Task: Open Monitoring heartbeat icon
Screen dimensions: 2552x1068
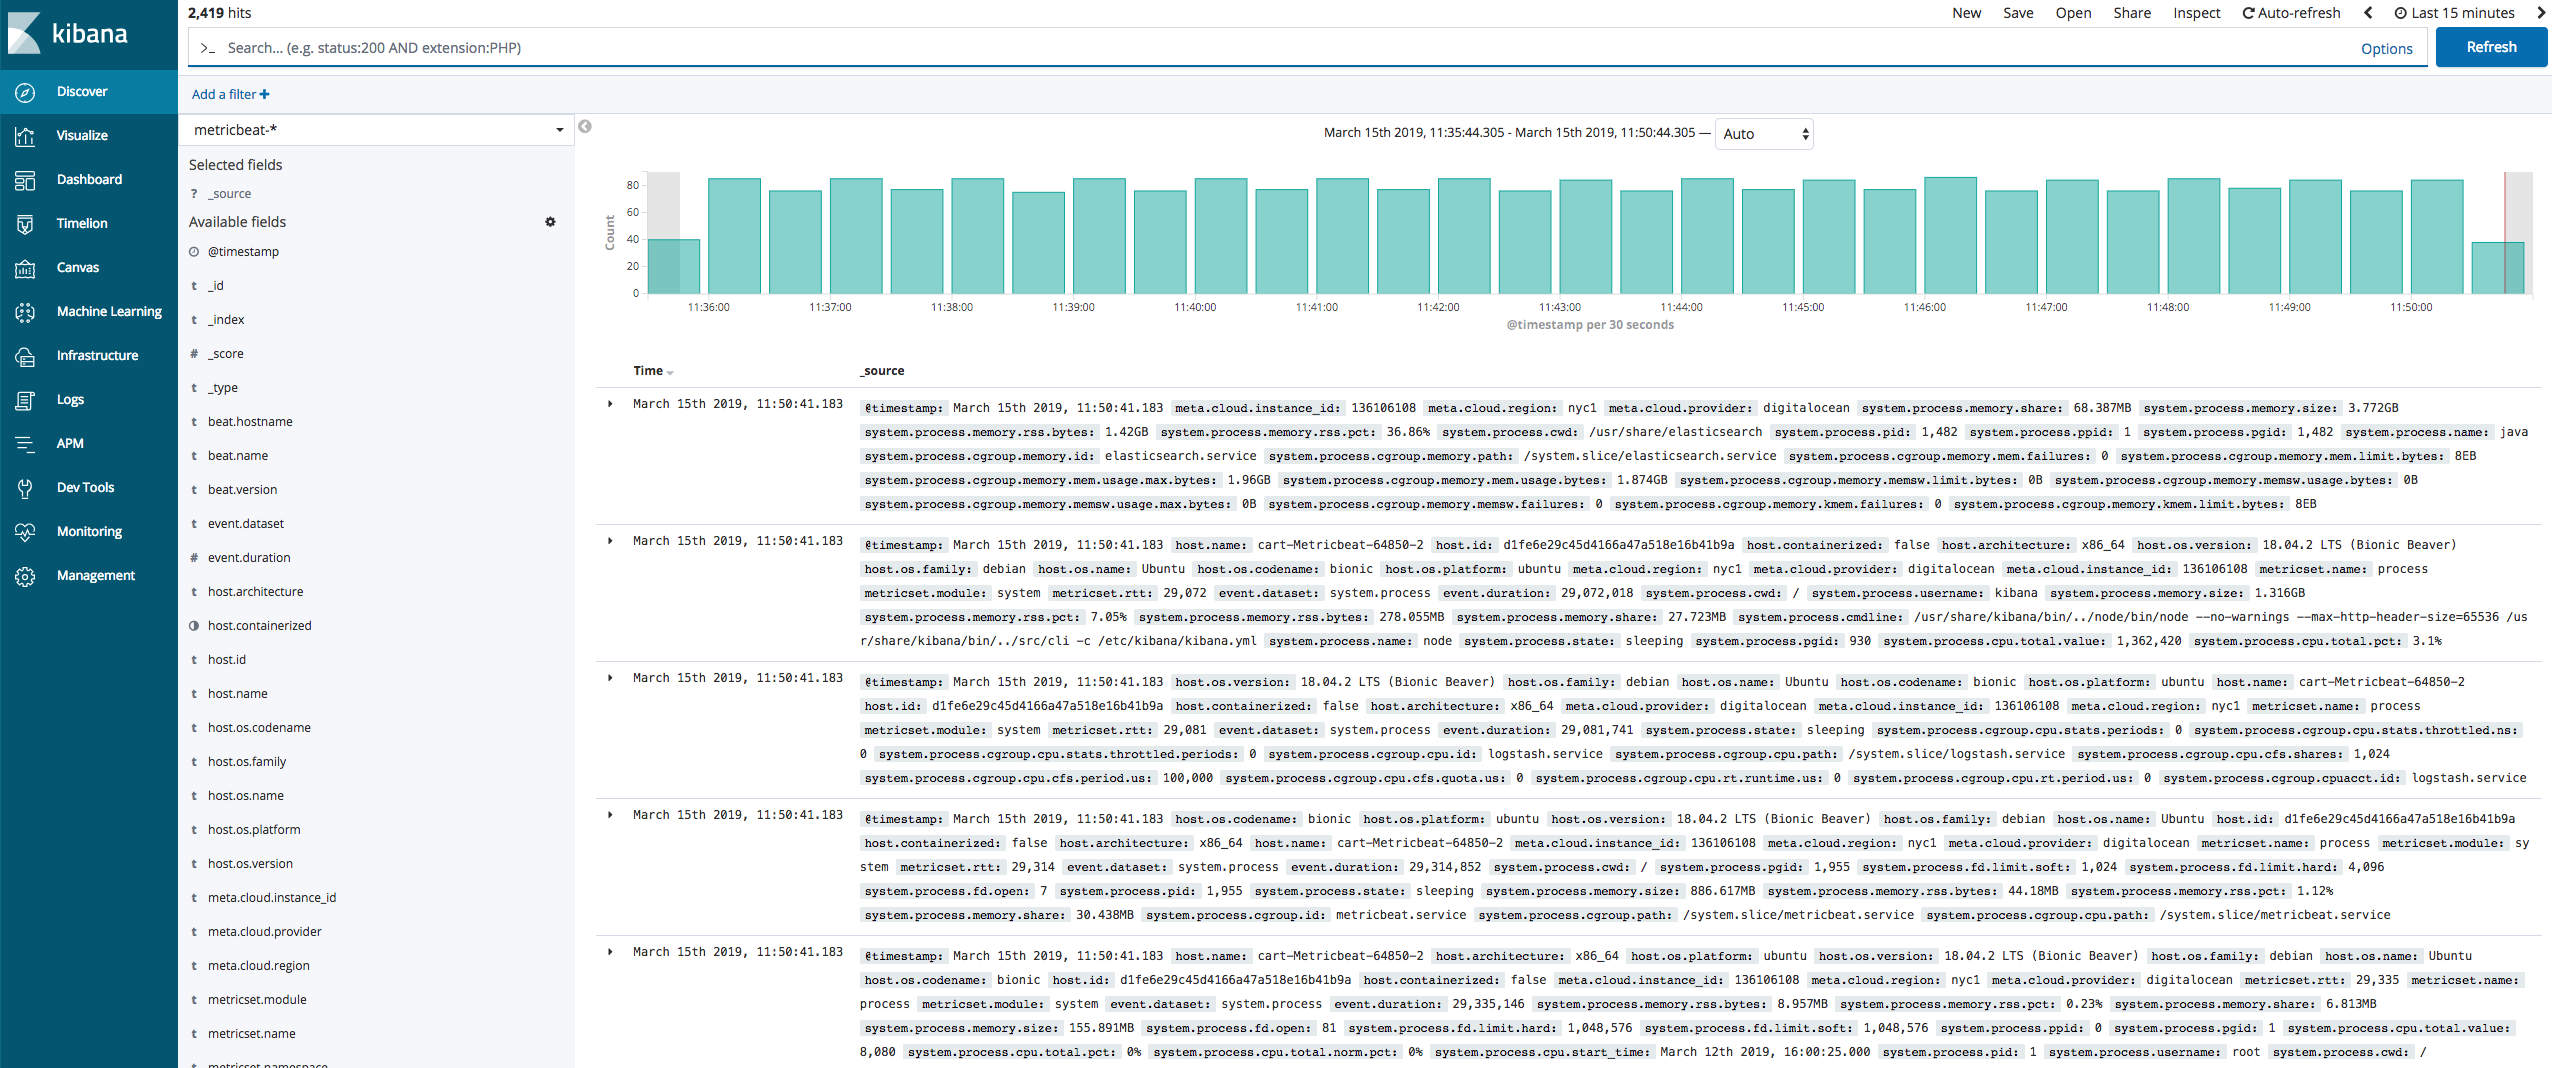Action: [25, 532]
